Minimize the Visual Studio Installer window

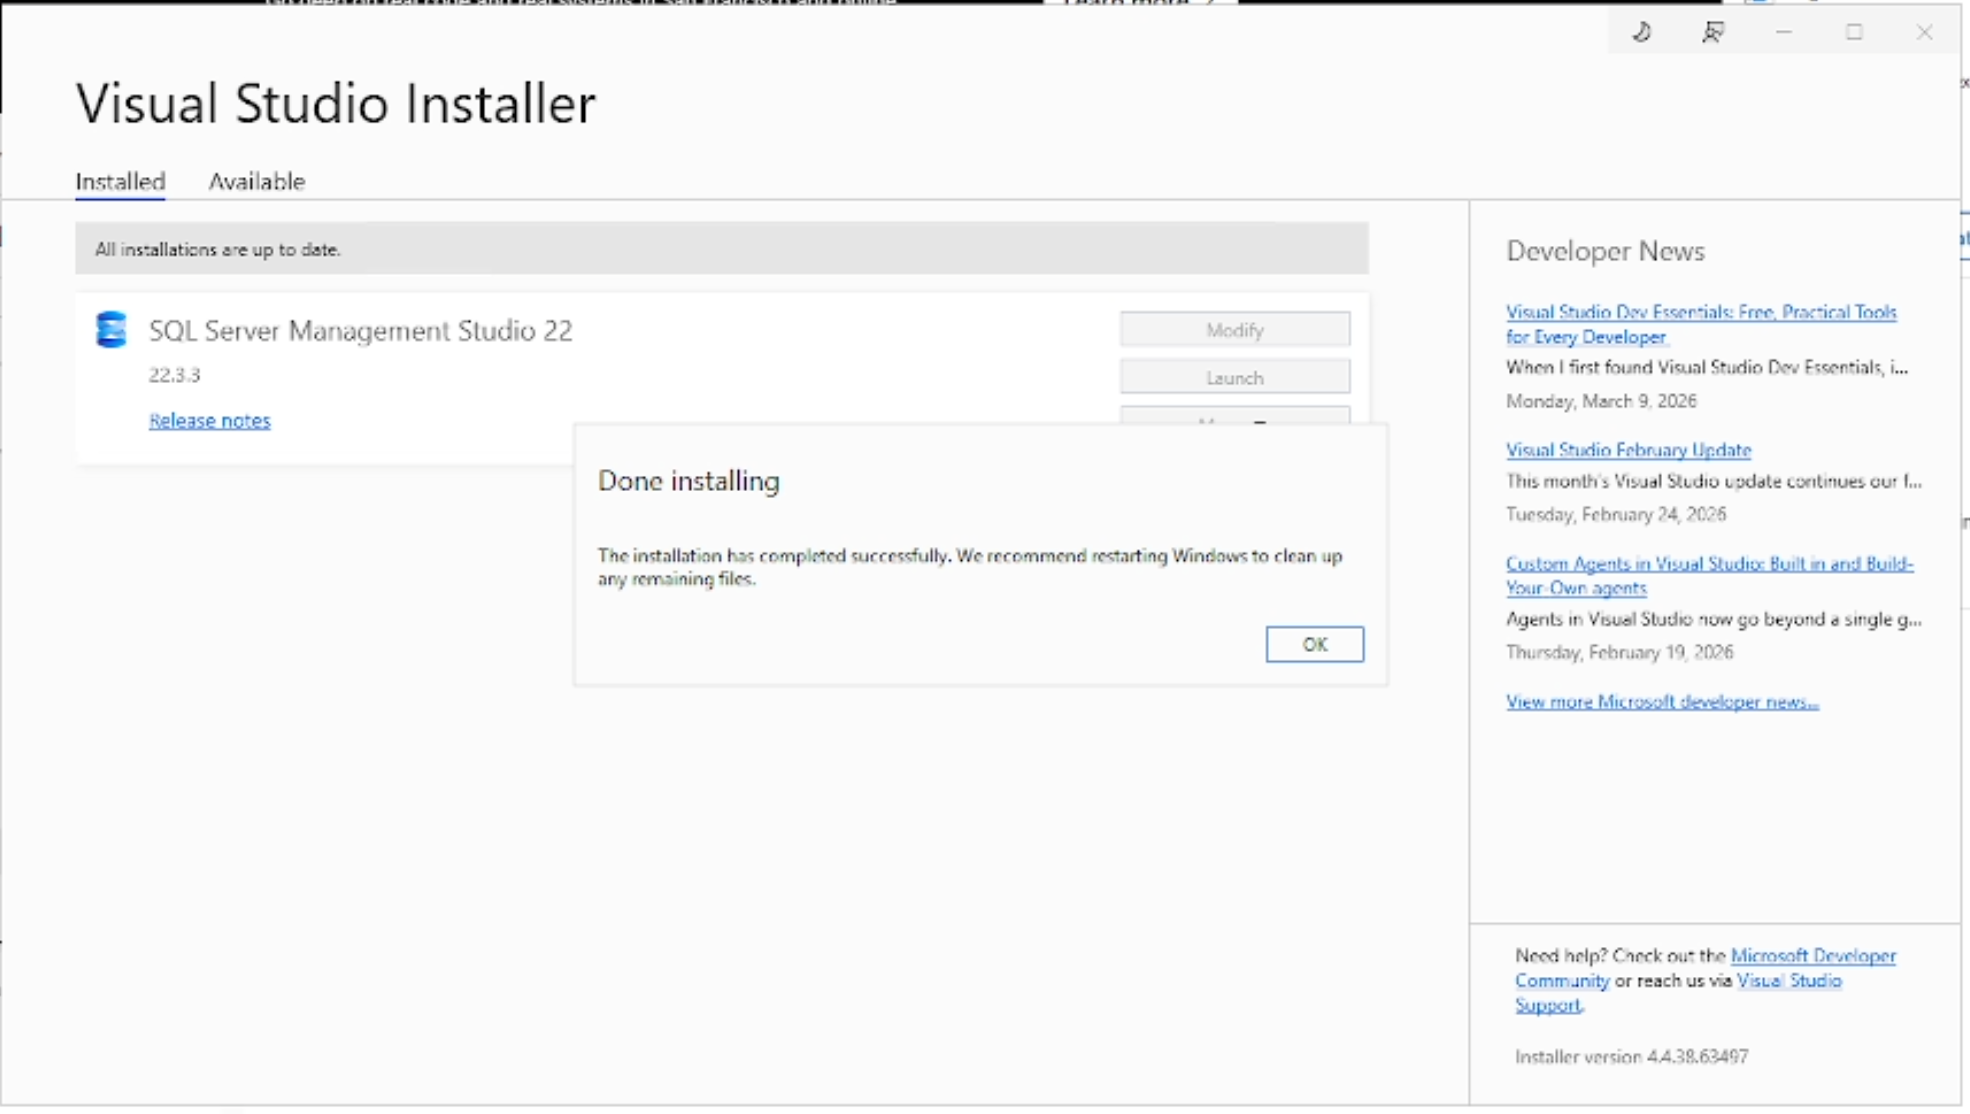coord(1783,32)
